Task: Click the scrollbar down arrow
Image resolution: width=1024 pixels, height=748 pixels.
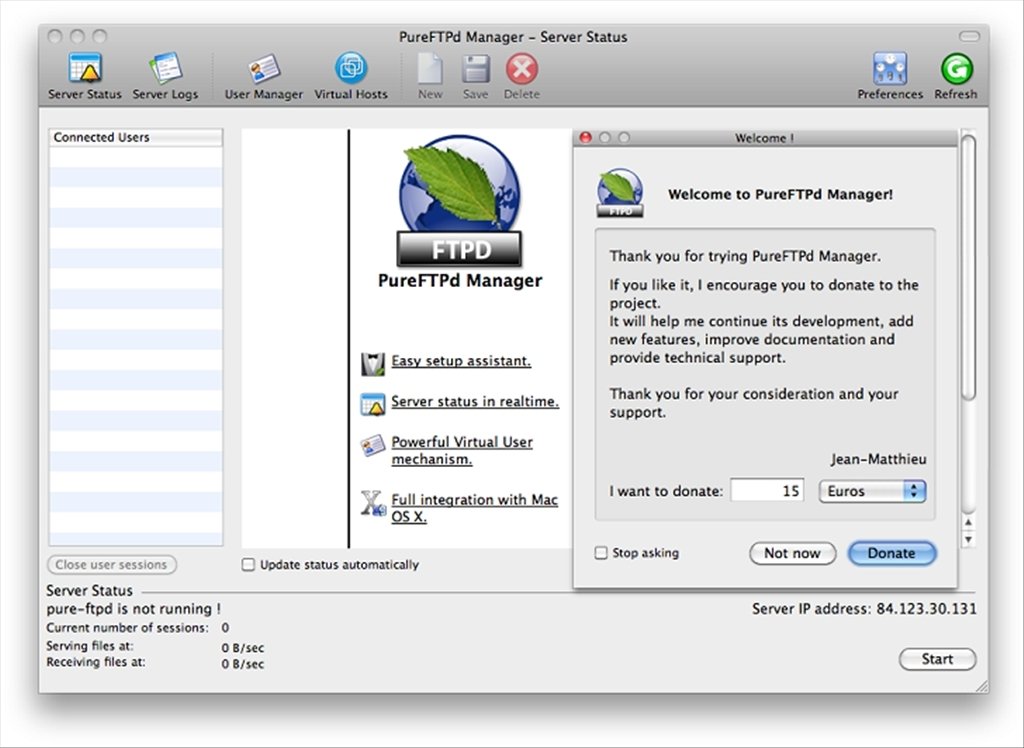Action: point(968,540)
